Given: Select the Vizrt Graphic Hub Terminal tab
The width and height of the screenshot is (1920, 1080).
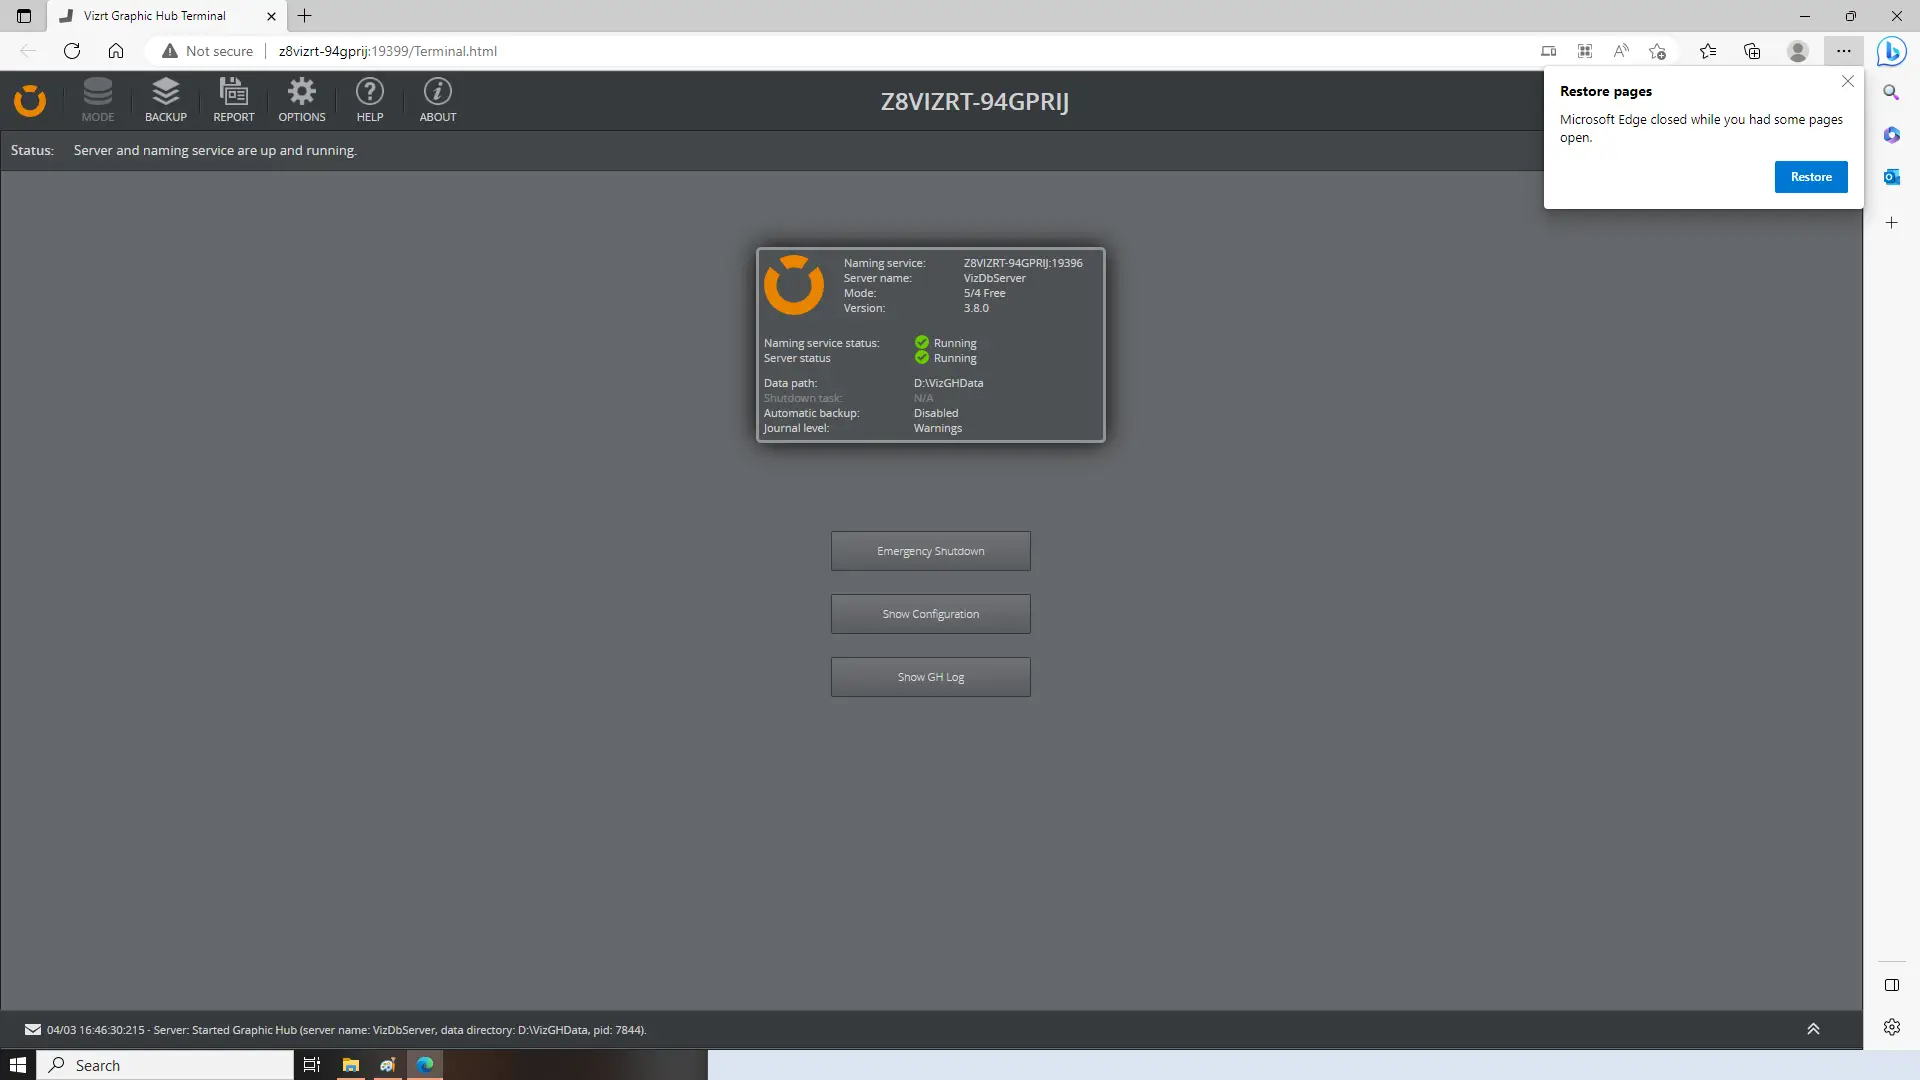Looking at the screenshot, I should click(x=155, y=16).
